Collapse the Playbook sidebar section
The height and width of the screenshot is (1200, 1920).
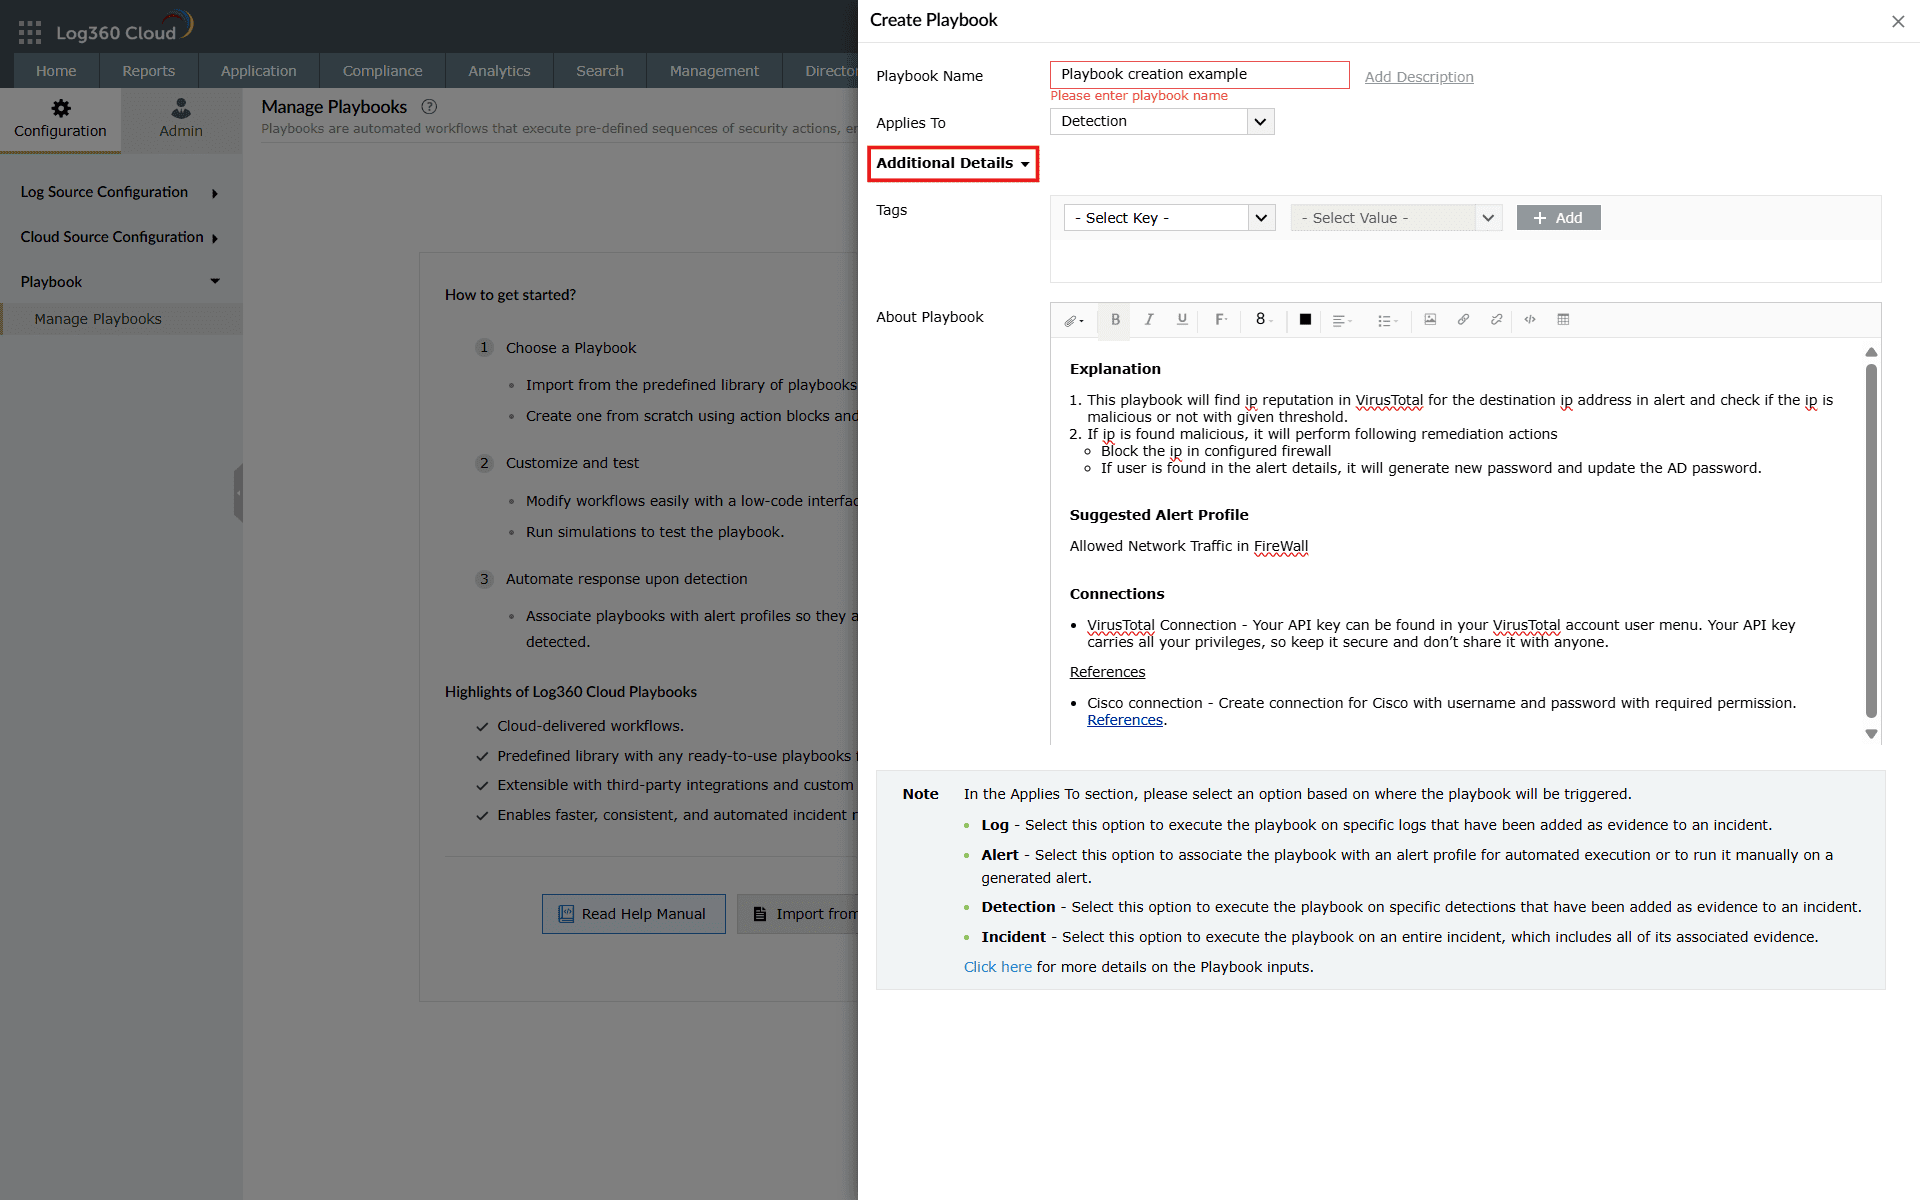coord(120,282)
